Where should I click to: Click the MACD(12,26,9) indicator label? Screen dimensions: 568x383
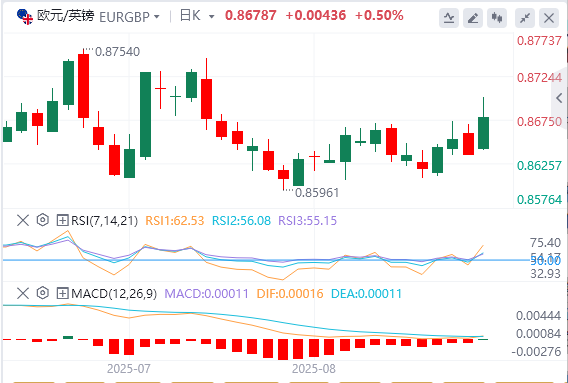114,293
